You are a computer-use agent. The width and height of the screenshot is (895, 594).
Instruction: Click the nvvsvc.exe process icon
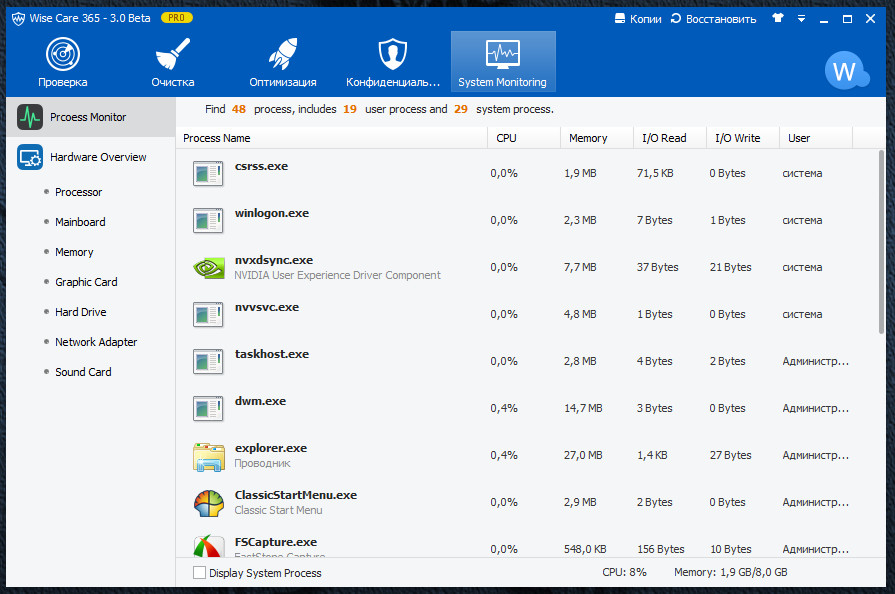(x=208, y=314)
